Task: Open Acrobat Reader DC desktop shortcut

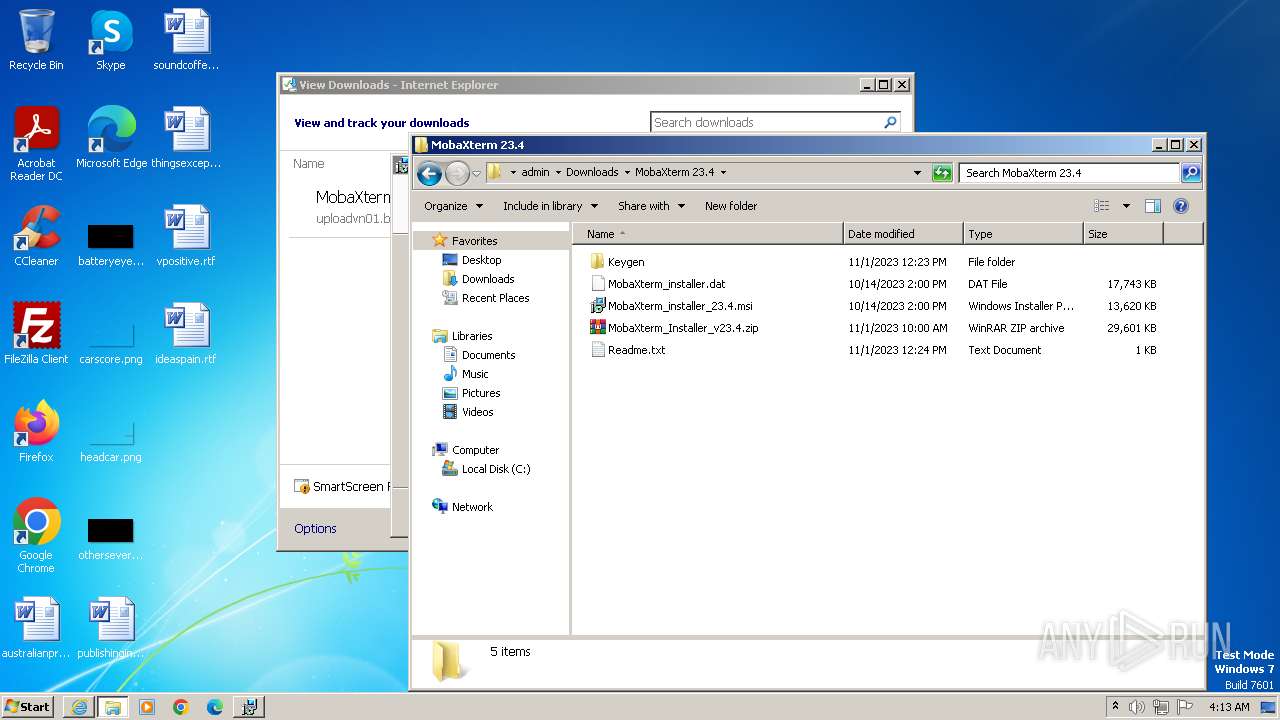Action: tap(36, 144)
